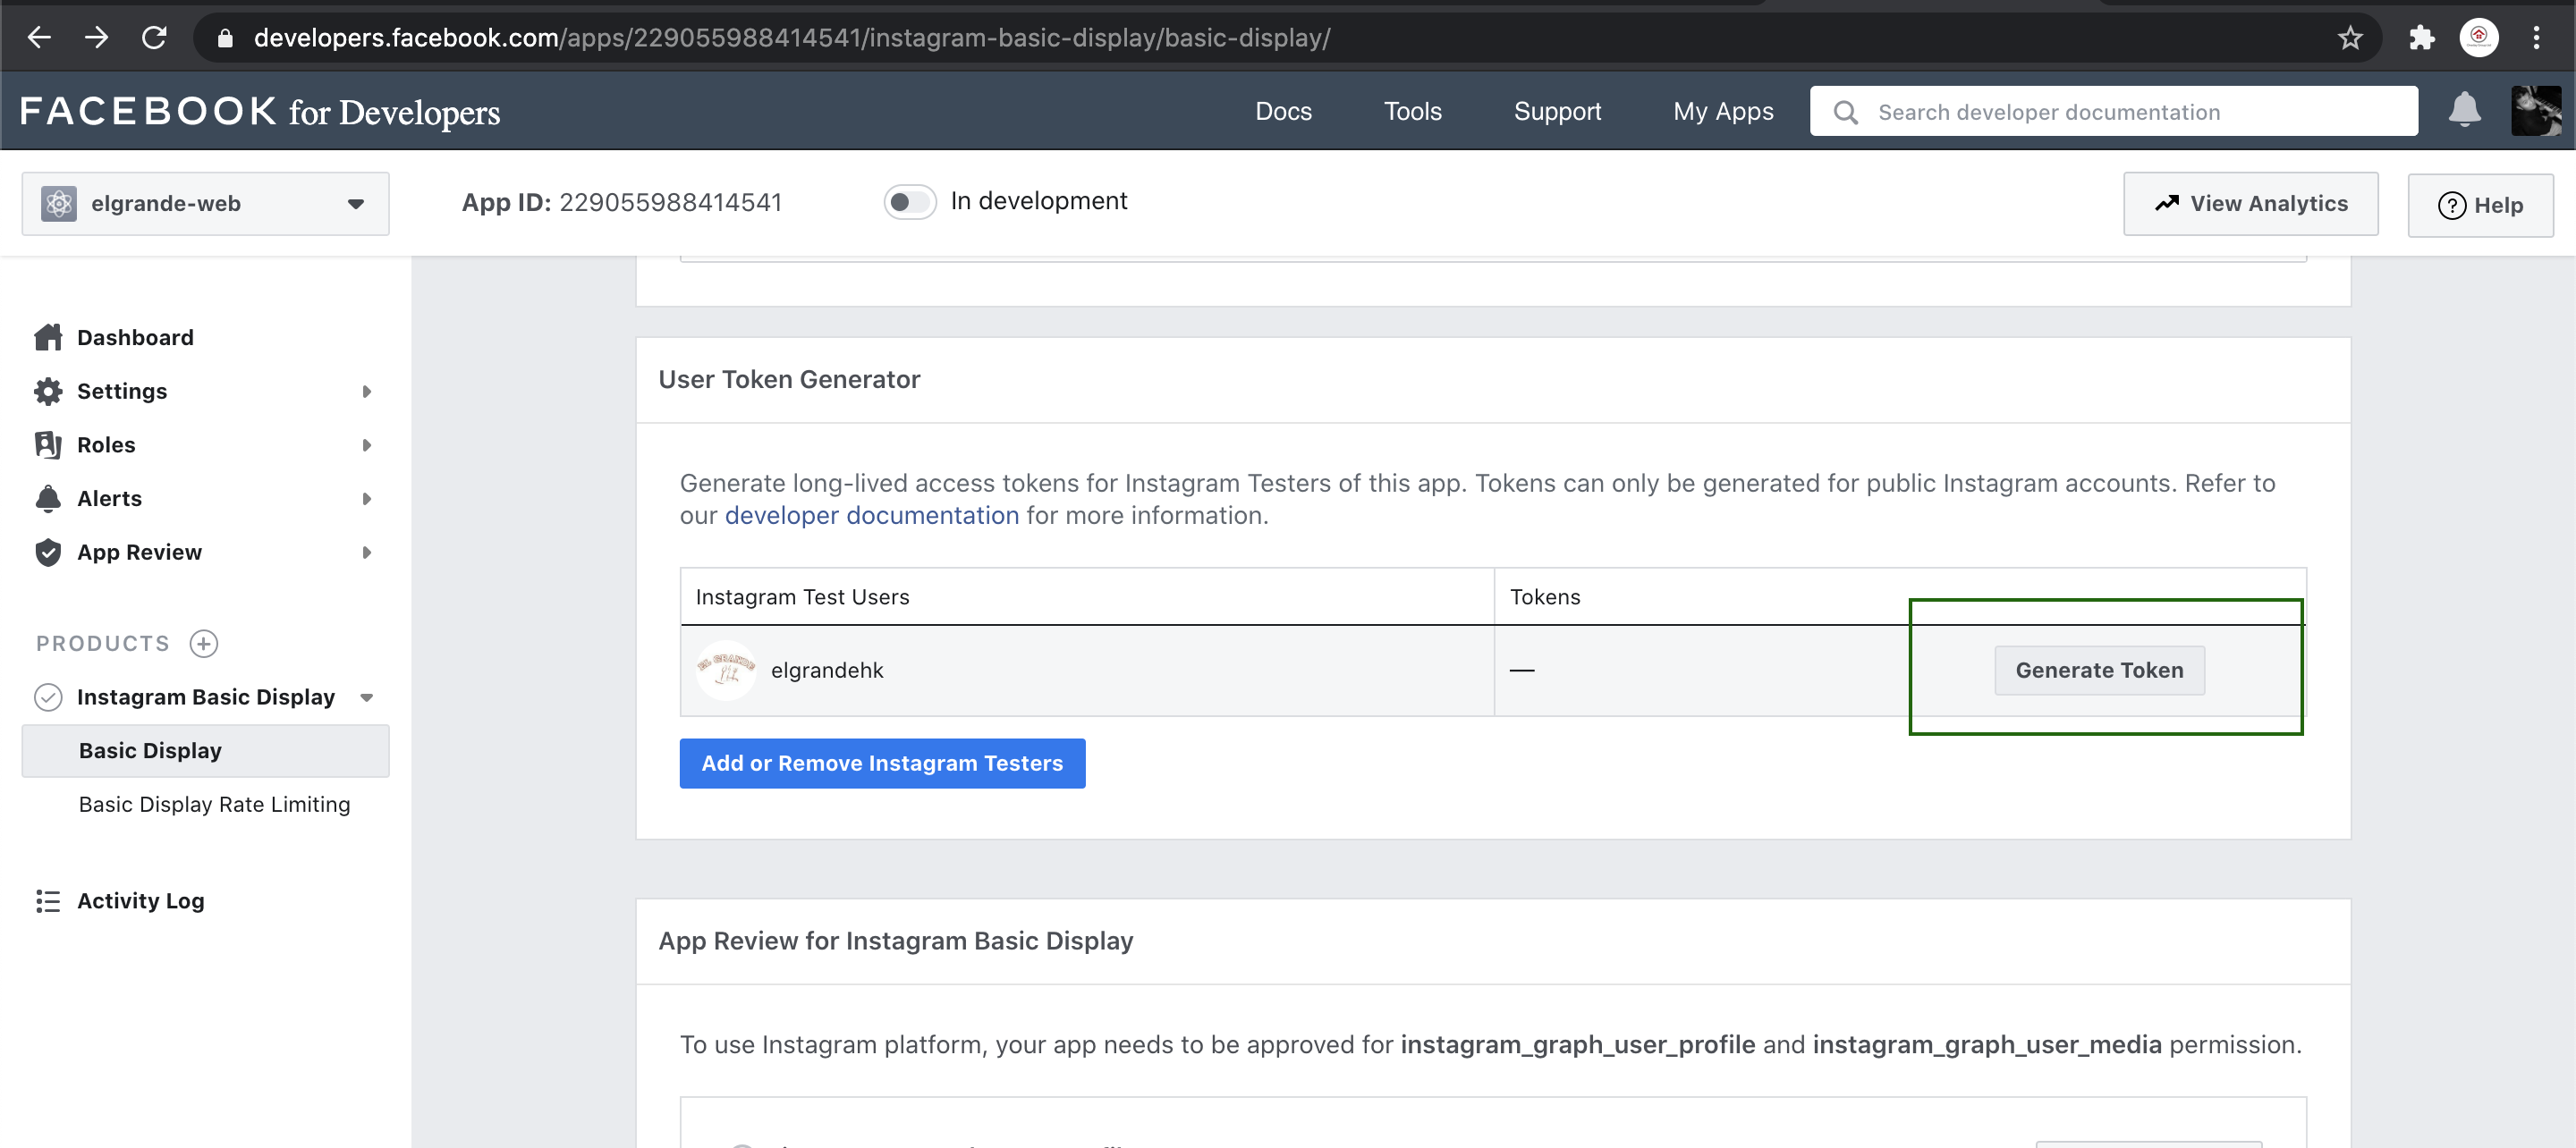Expand the elgrande-web app selector
This screenshot has height=1148, width=2576.
coord(355,203)
